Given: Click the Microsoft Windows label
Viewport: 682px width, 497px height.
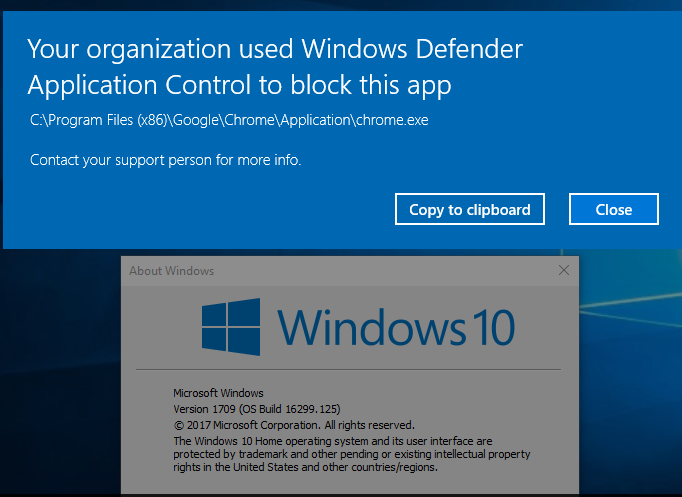Looking at the screenshot, I should tap(218, 393).
